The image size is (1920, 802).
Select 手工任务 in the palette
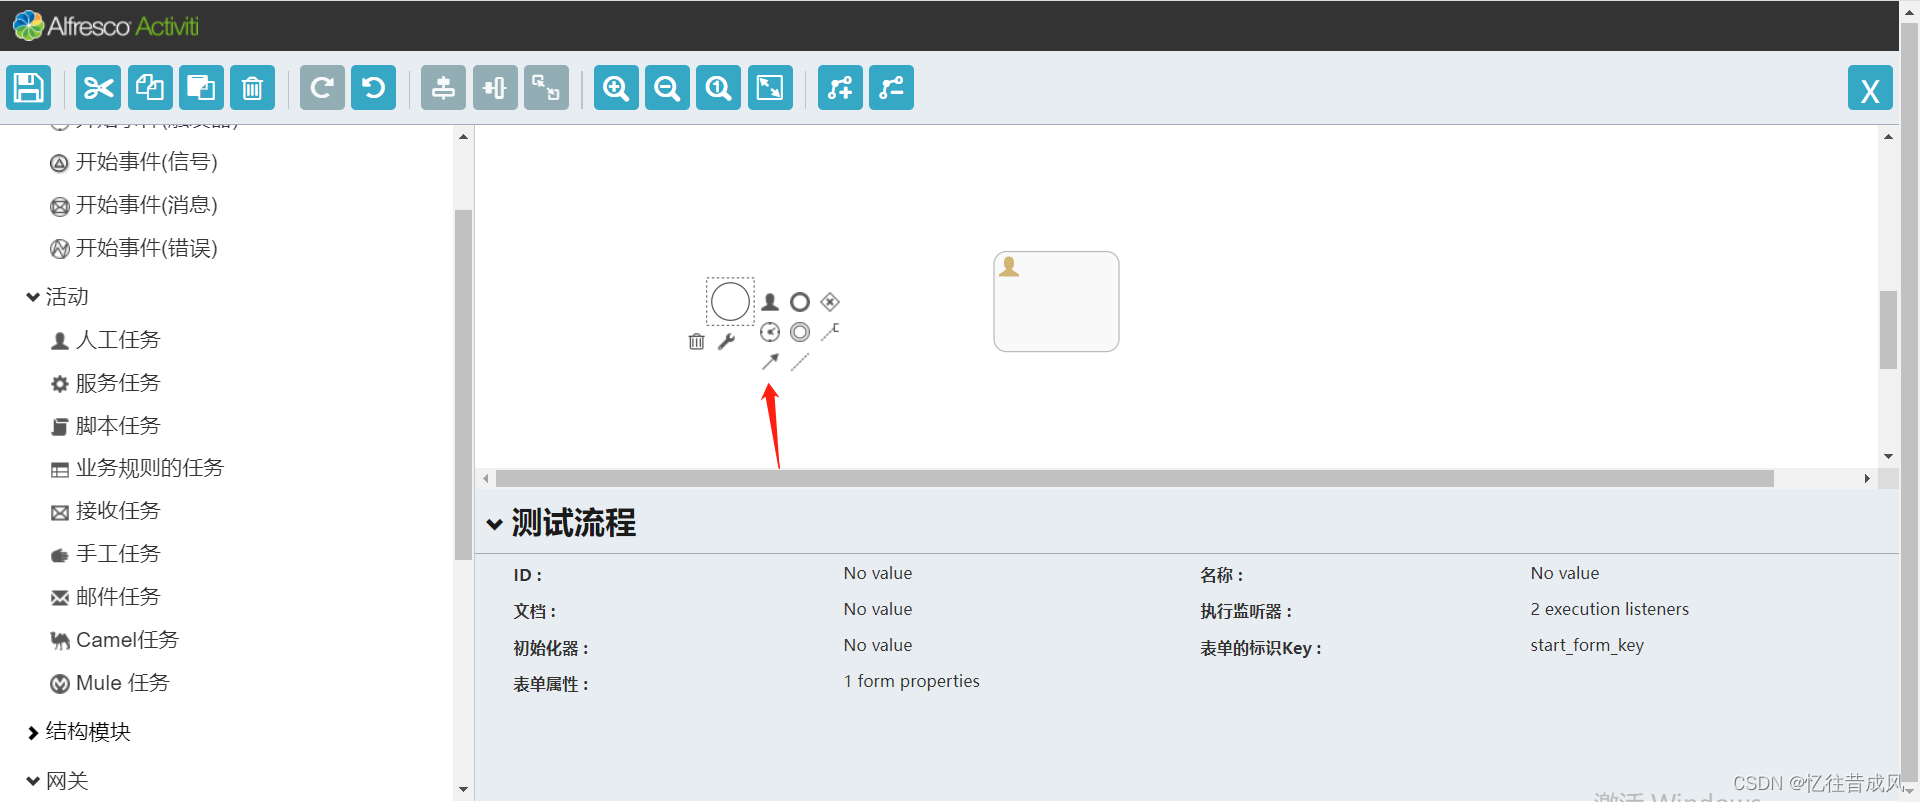(105, 554)
